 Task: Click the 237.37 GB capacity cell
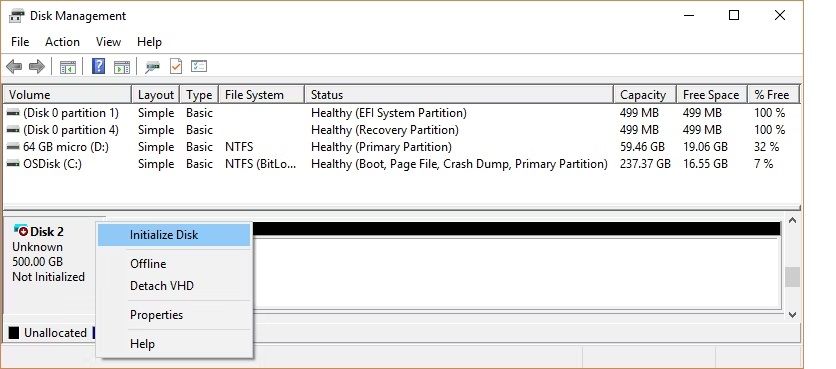tap(645, 164)
